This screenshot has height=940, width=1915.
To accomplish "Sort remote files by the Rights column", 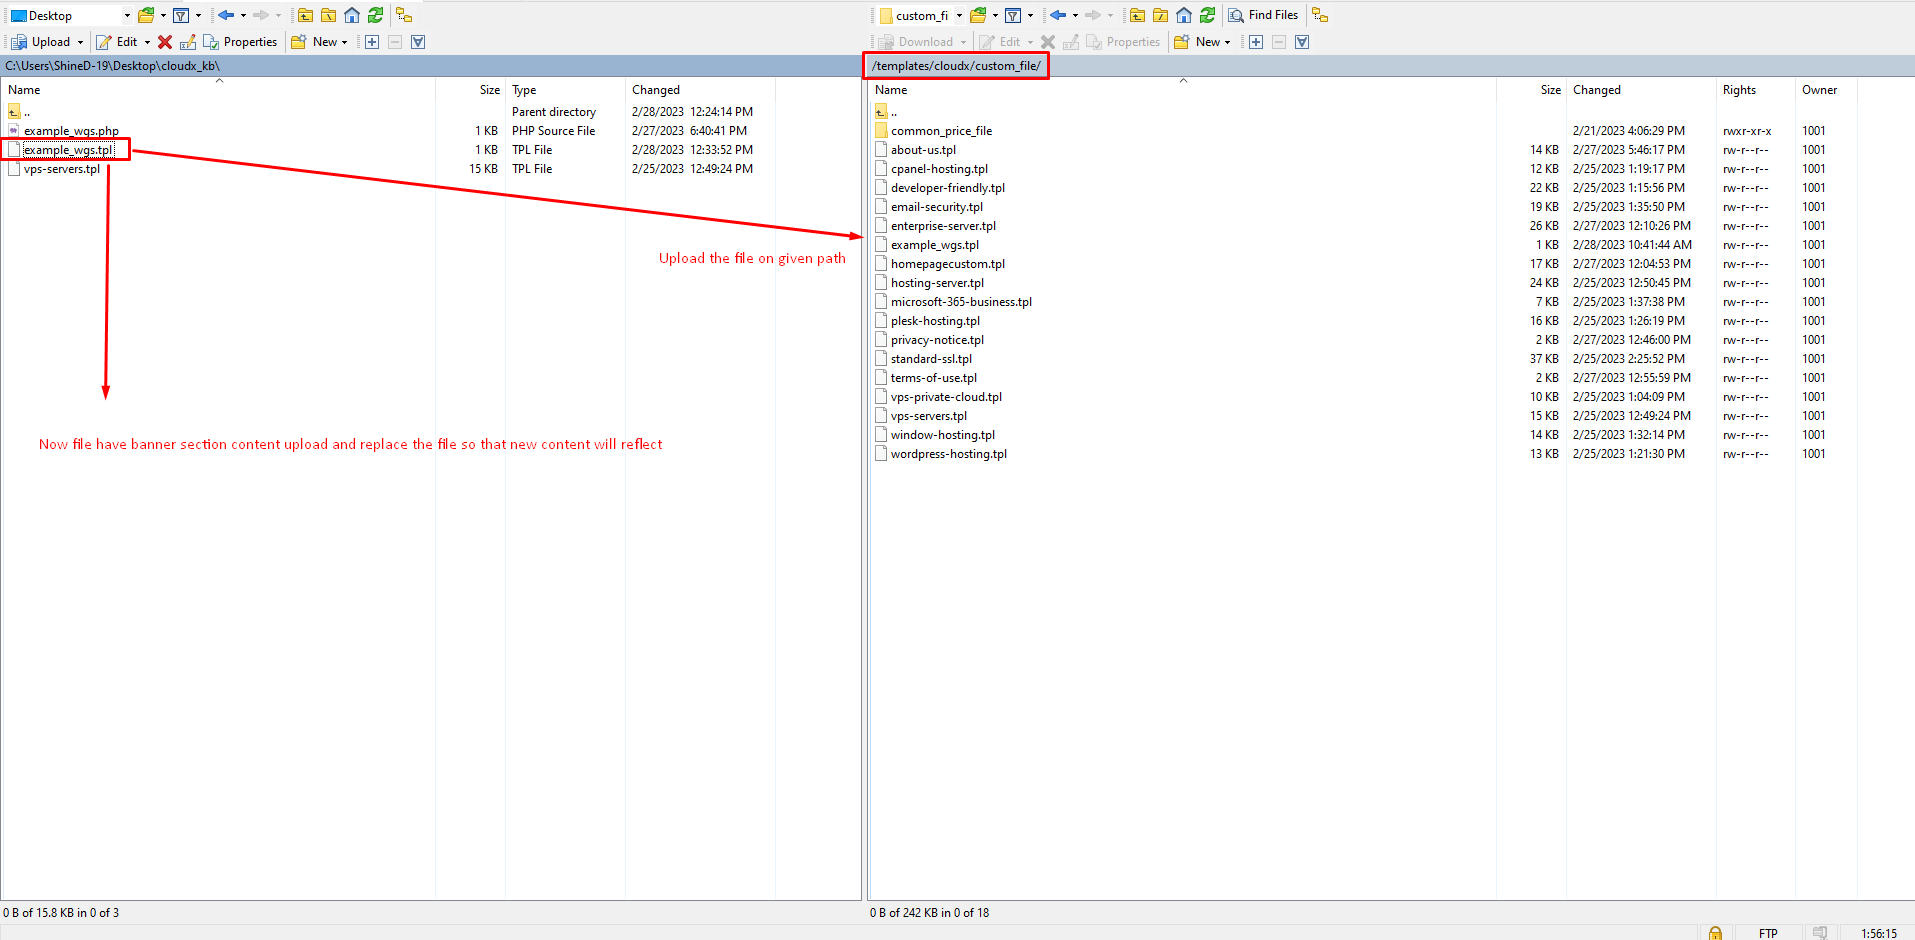I will point(1739,90).
